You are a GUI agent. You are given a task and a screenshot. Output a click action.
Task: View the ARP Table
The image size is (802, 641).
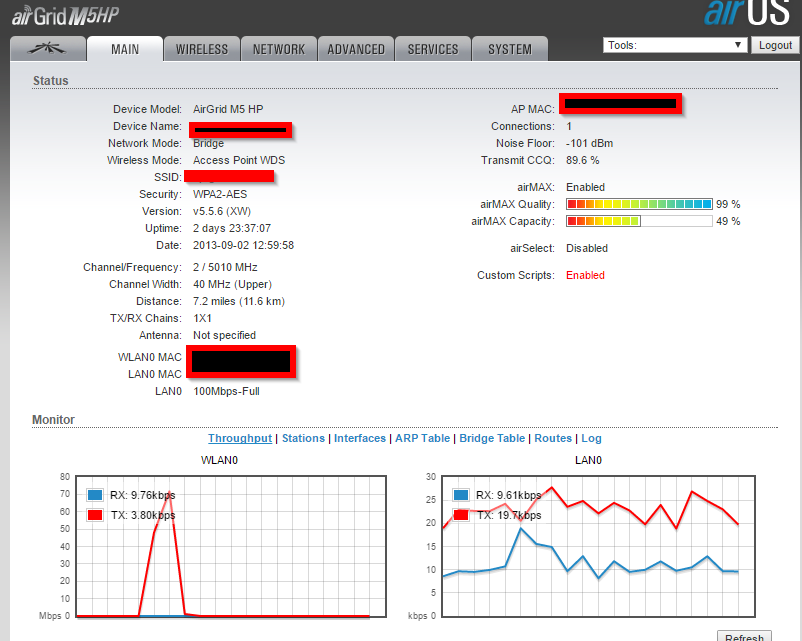422,438
